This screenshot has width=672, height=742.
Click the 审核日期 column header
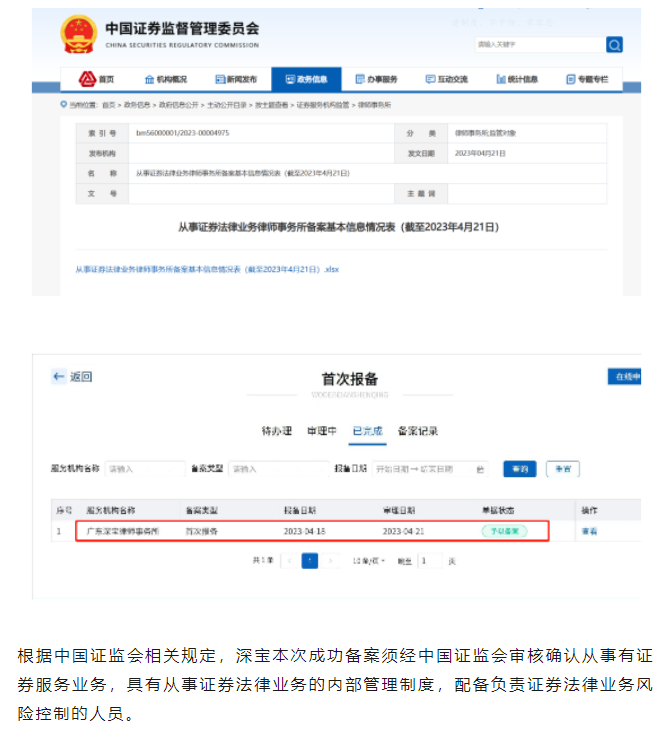pos(399,510)
